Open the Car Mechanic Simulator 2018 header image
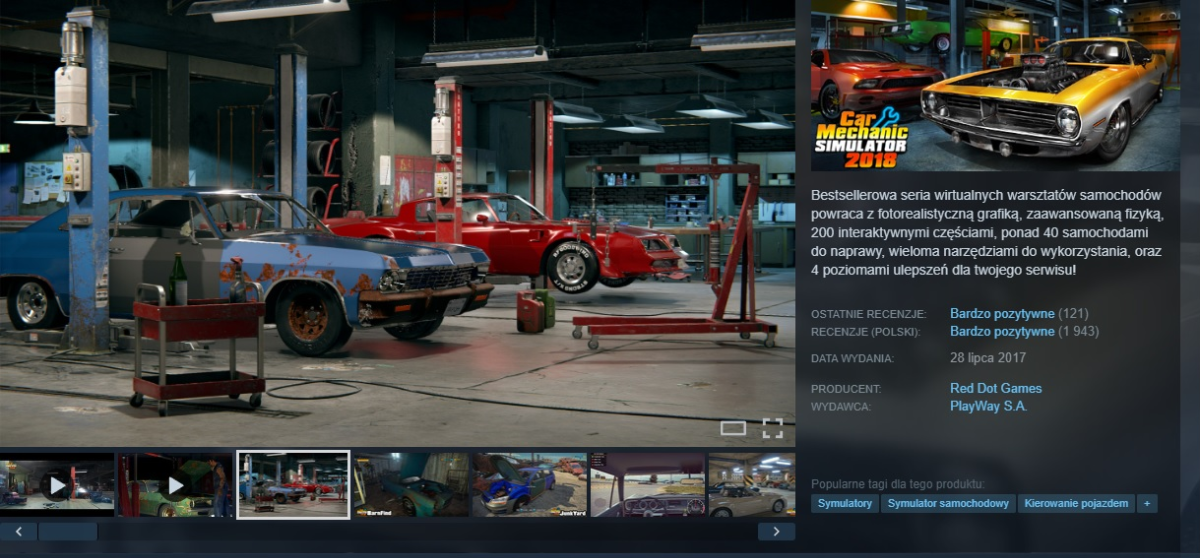This screenshot has width=1200, height=558. pos(995,86)
